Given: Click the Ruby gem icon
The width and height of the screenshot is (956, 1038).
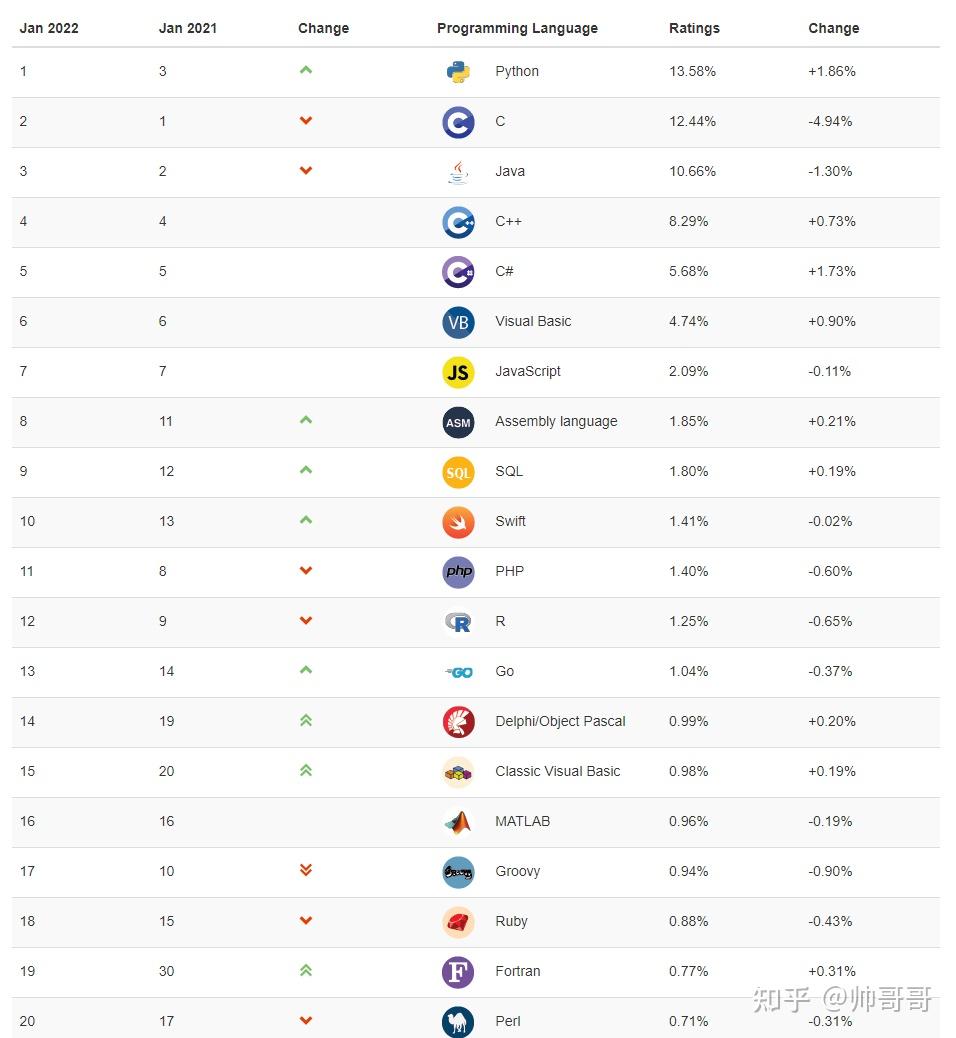Looking at the screenshot, I should pos(458,922).
